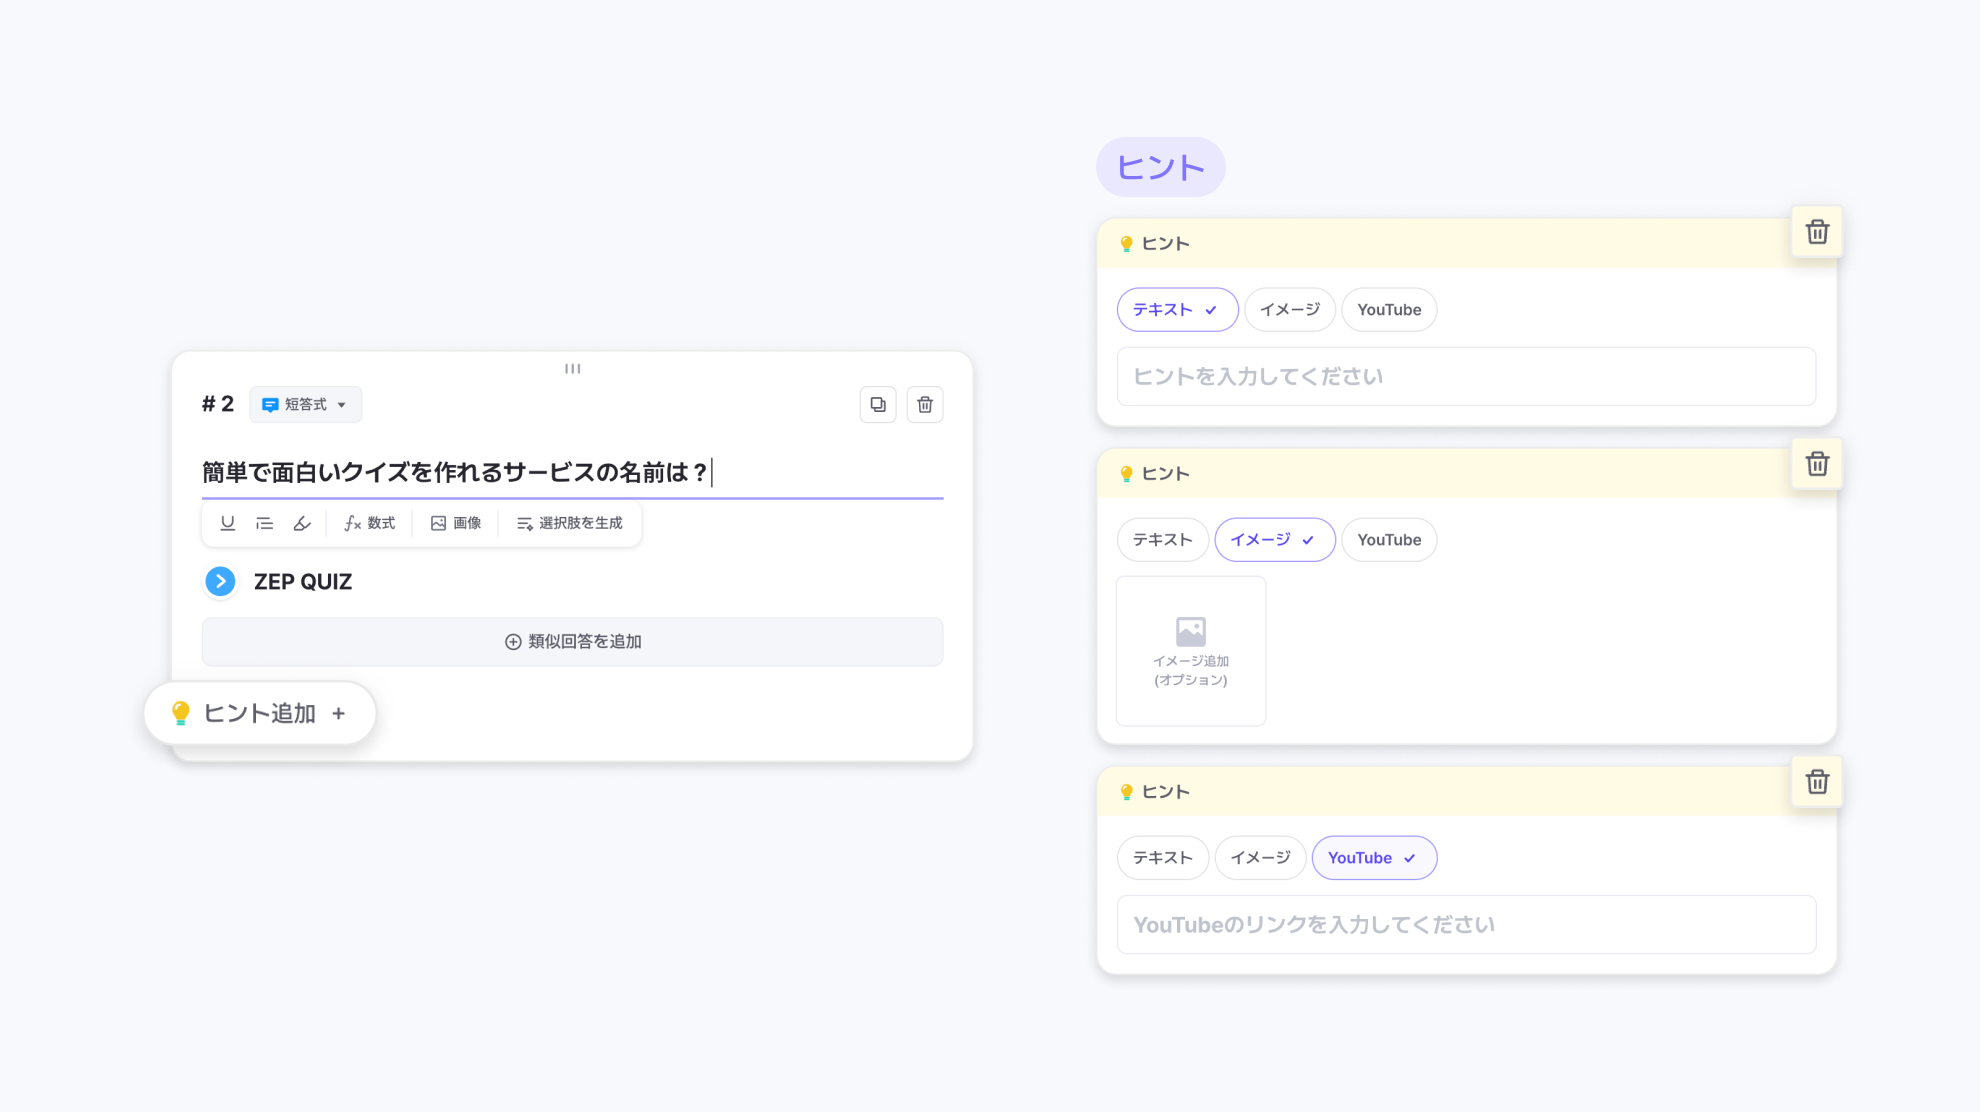Duplicate question #2 with copy icon

tap(878, 405)
